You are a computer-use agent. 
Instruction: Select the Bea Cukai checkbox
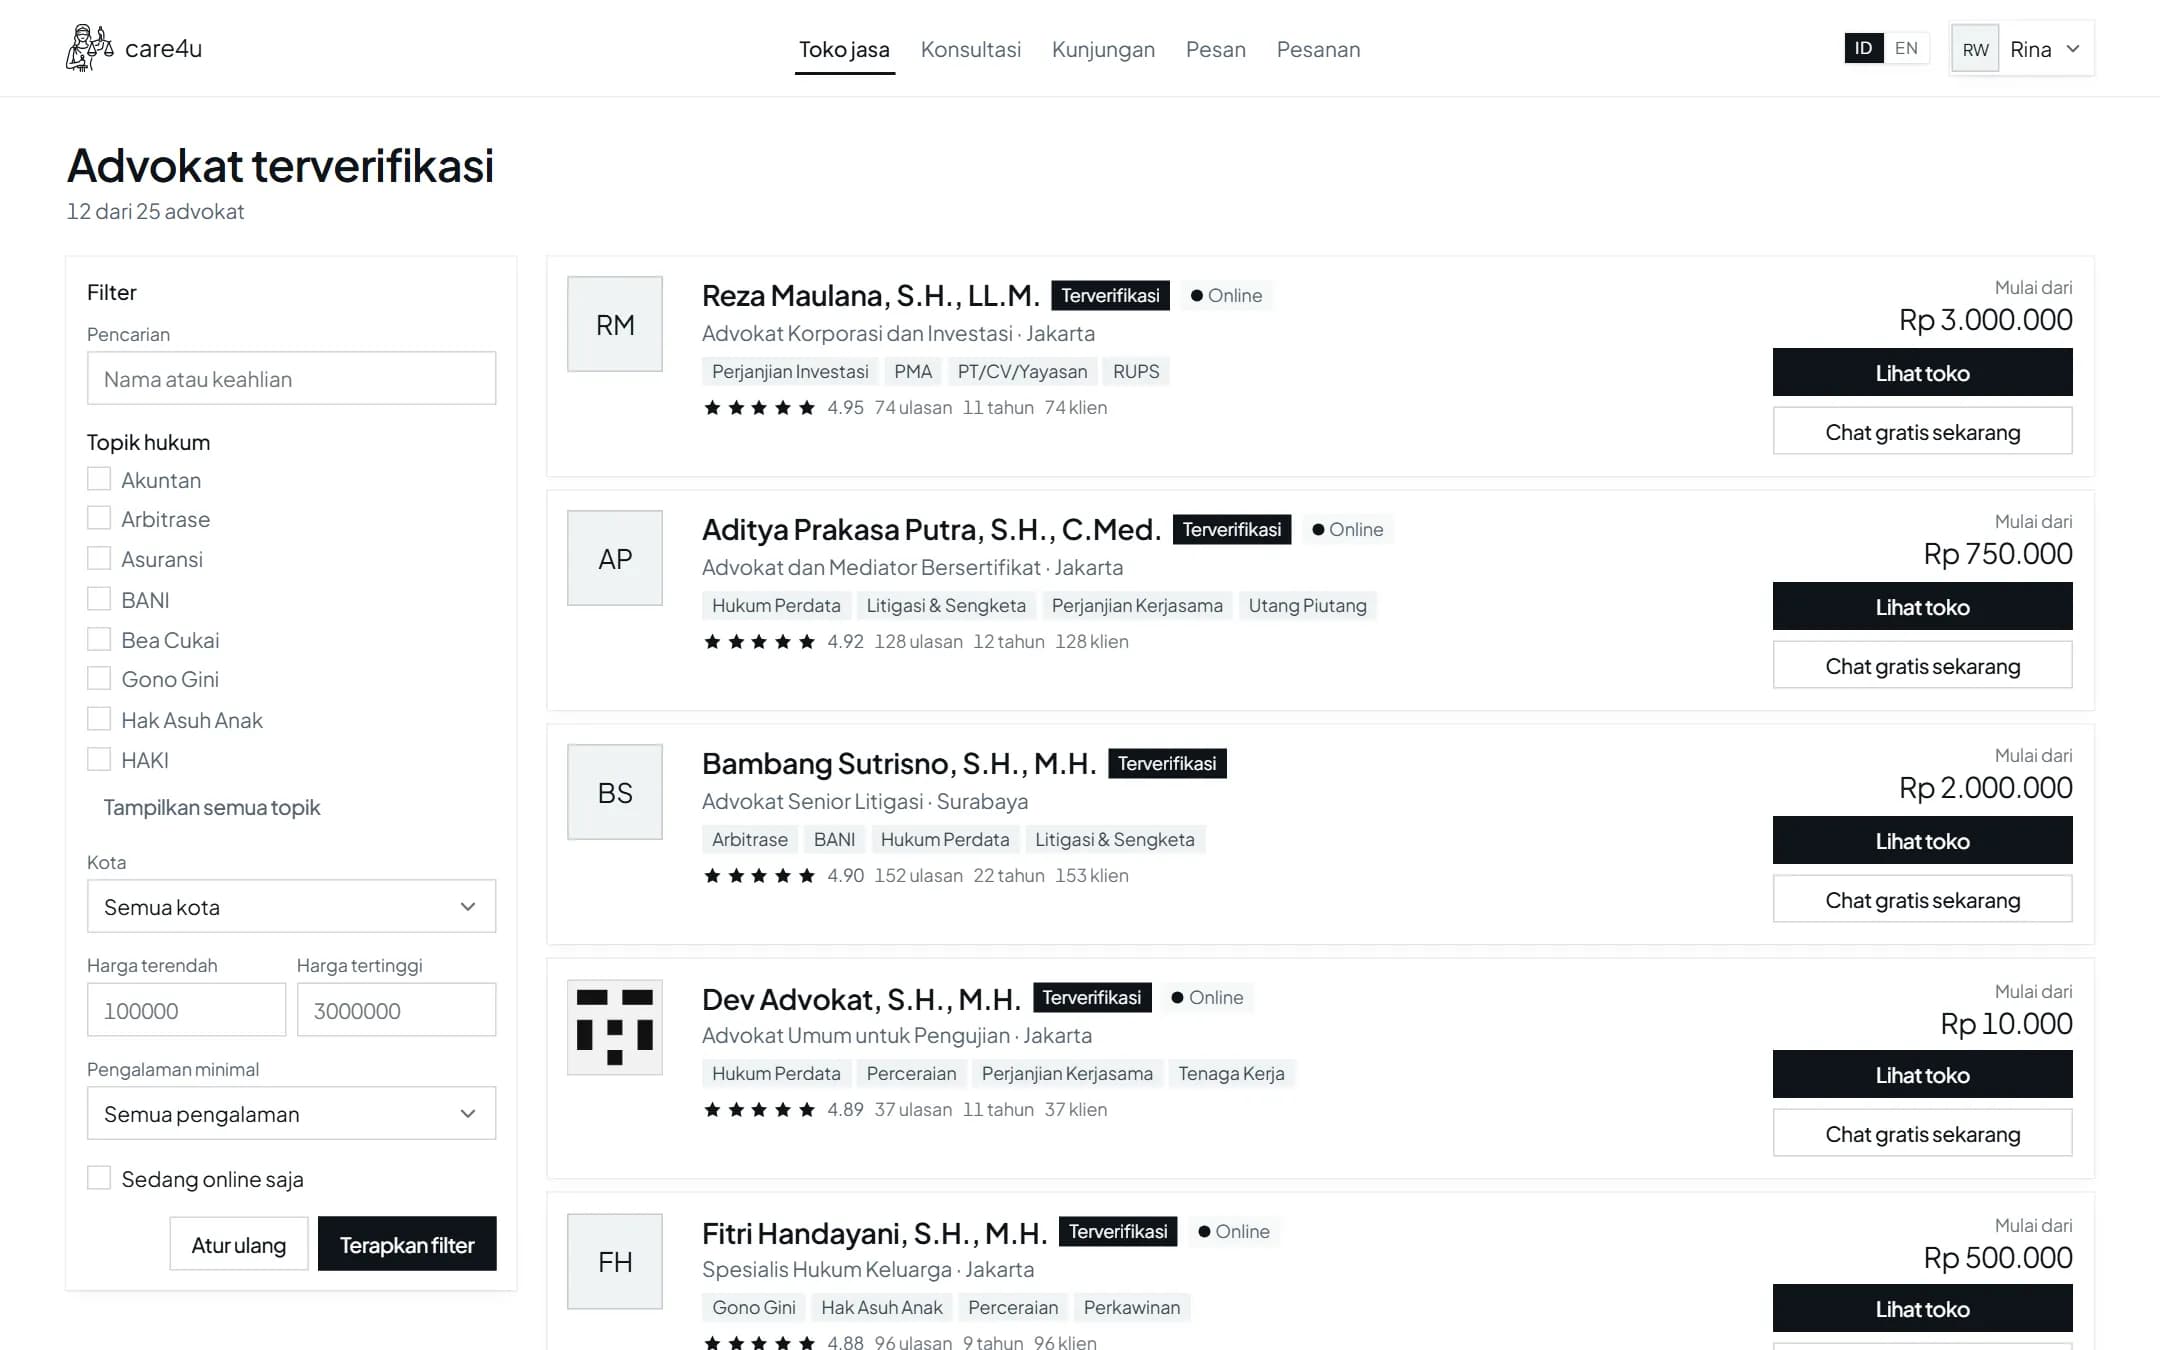[99, 639]
